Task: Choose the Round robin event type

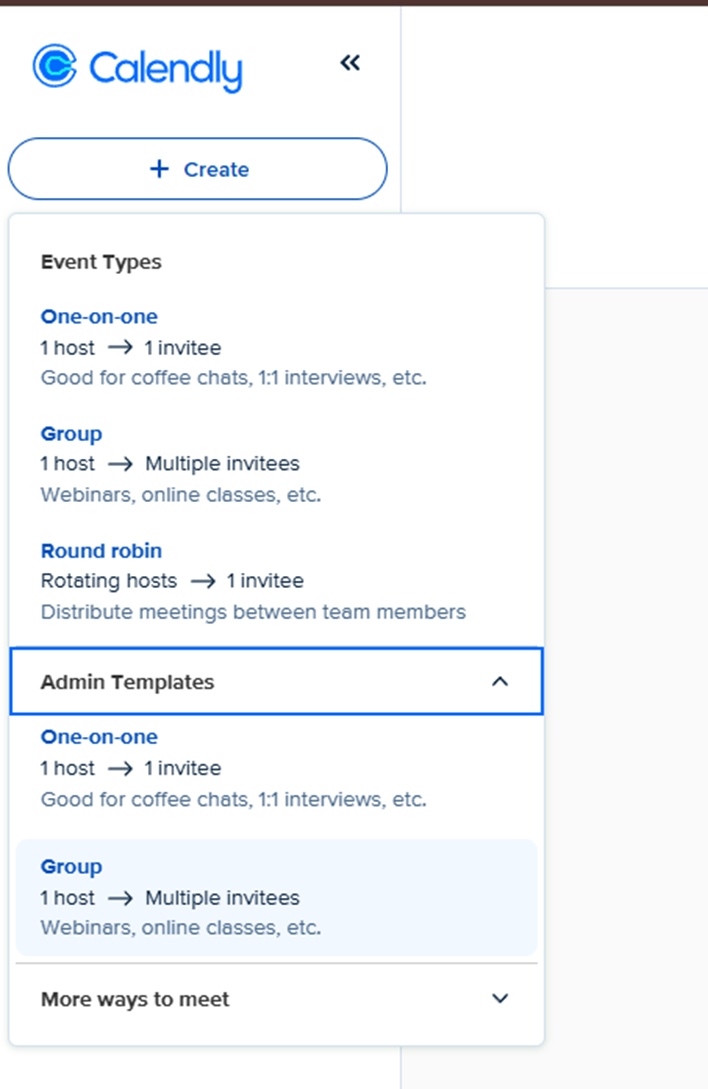Action: tap(101, 551)
